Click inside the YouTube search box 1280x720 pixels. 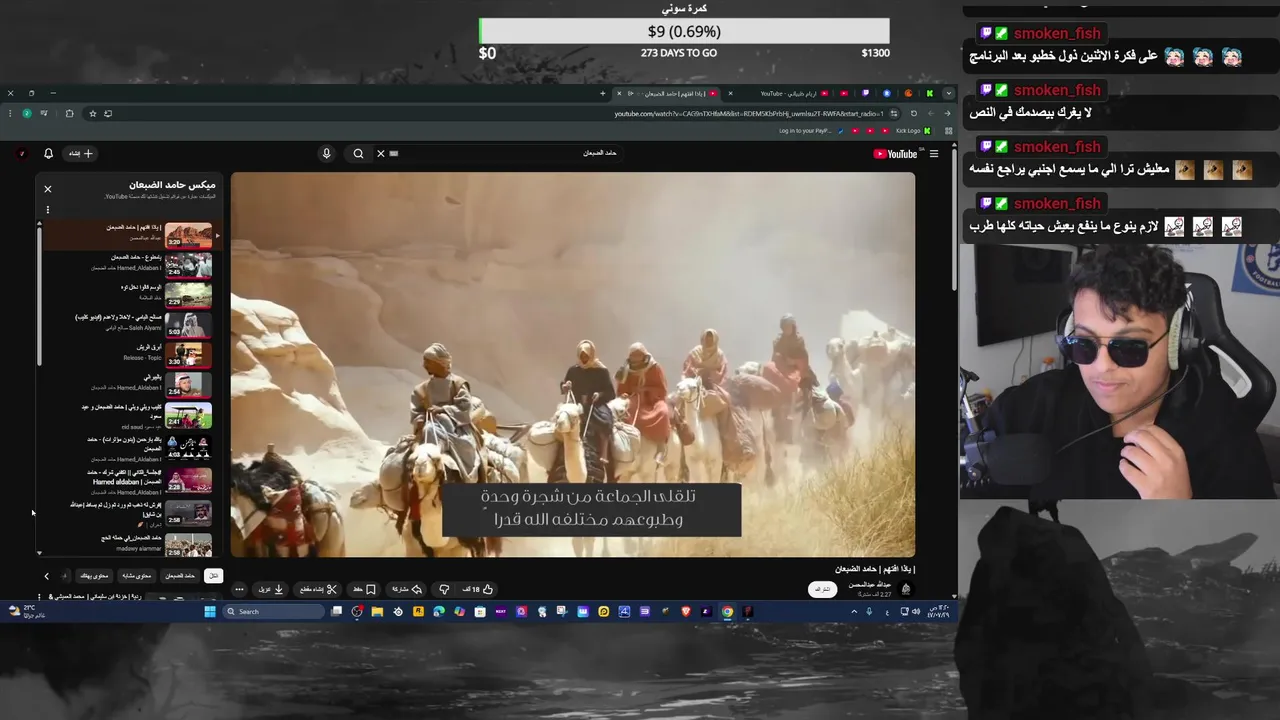pyautogui.click(x=500, y=153)
